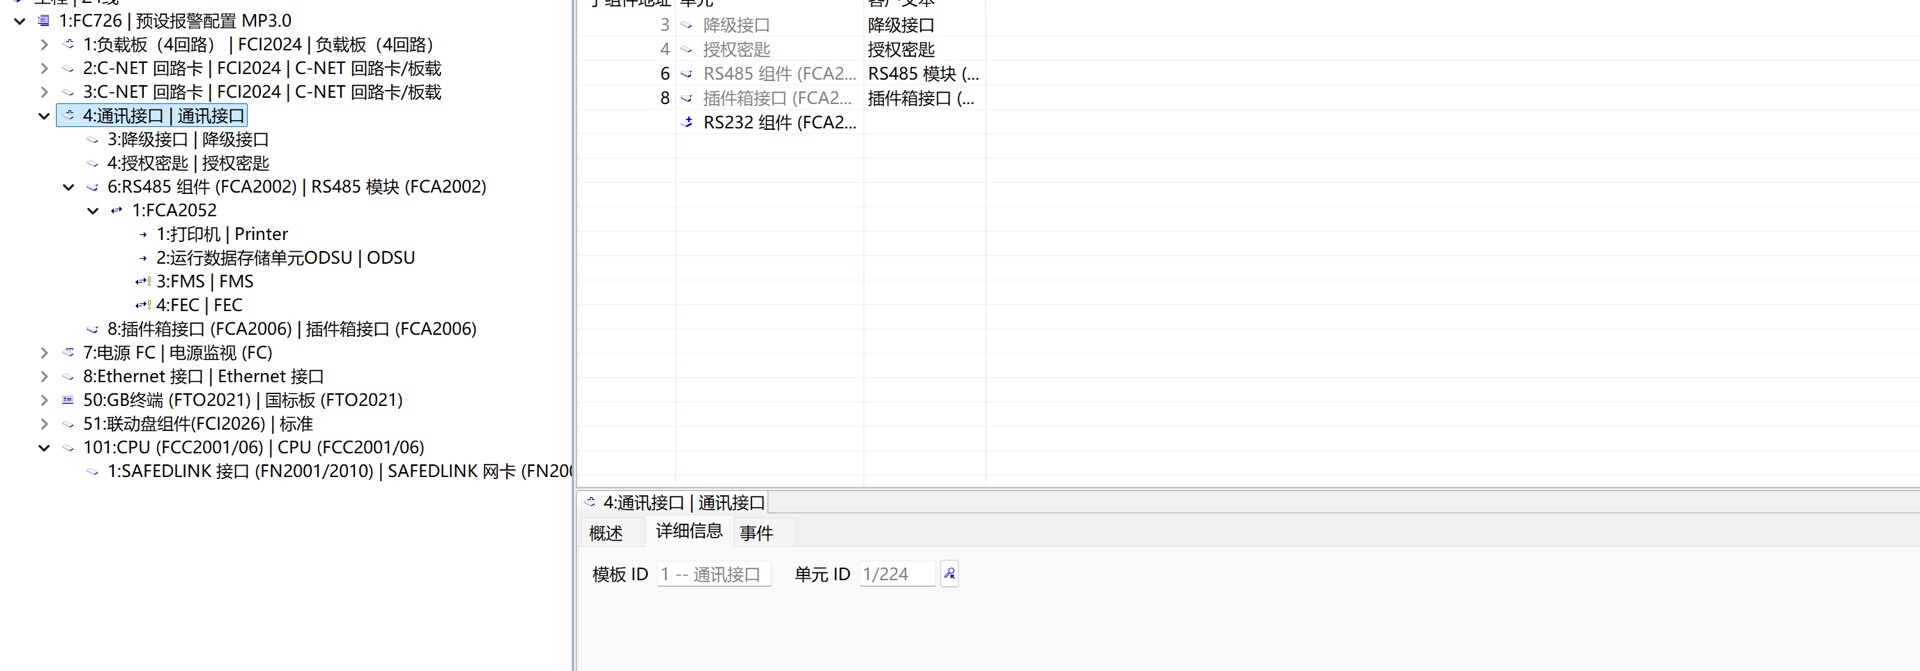Select tree item 2:运行数据存储单元ODSU | ODSU
Image resolution: width=1920 pixels, height=671 pixels.
tap(285, 258)
